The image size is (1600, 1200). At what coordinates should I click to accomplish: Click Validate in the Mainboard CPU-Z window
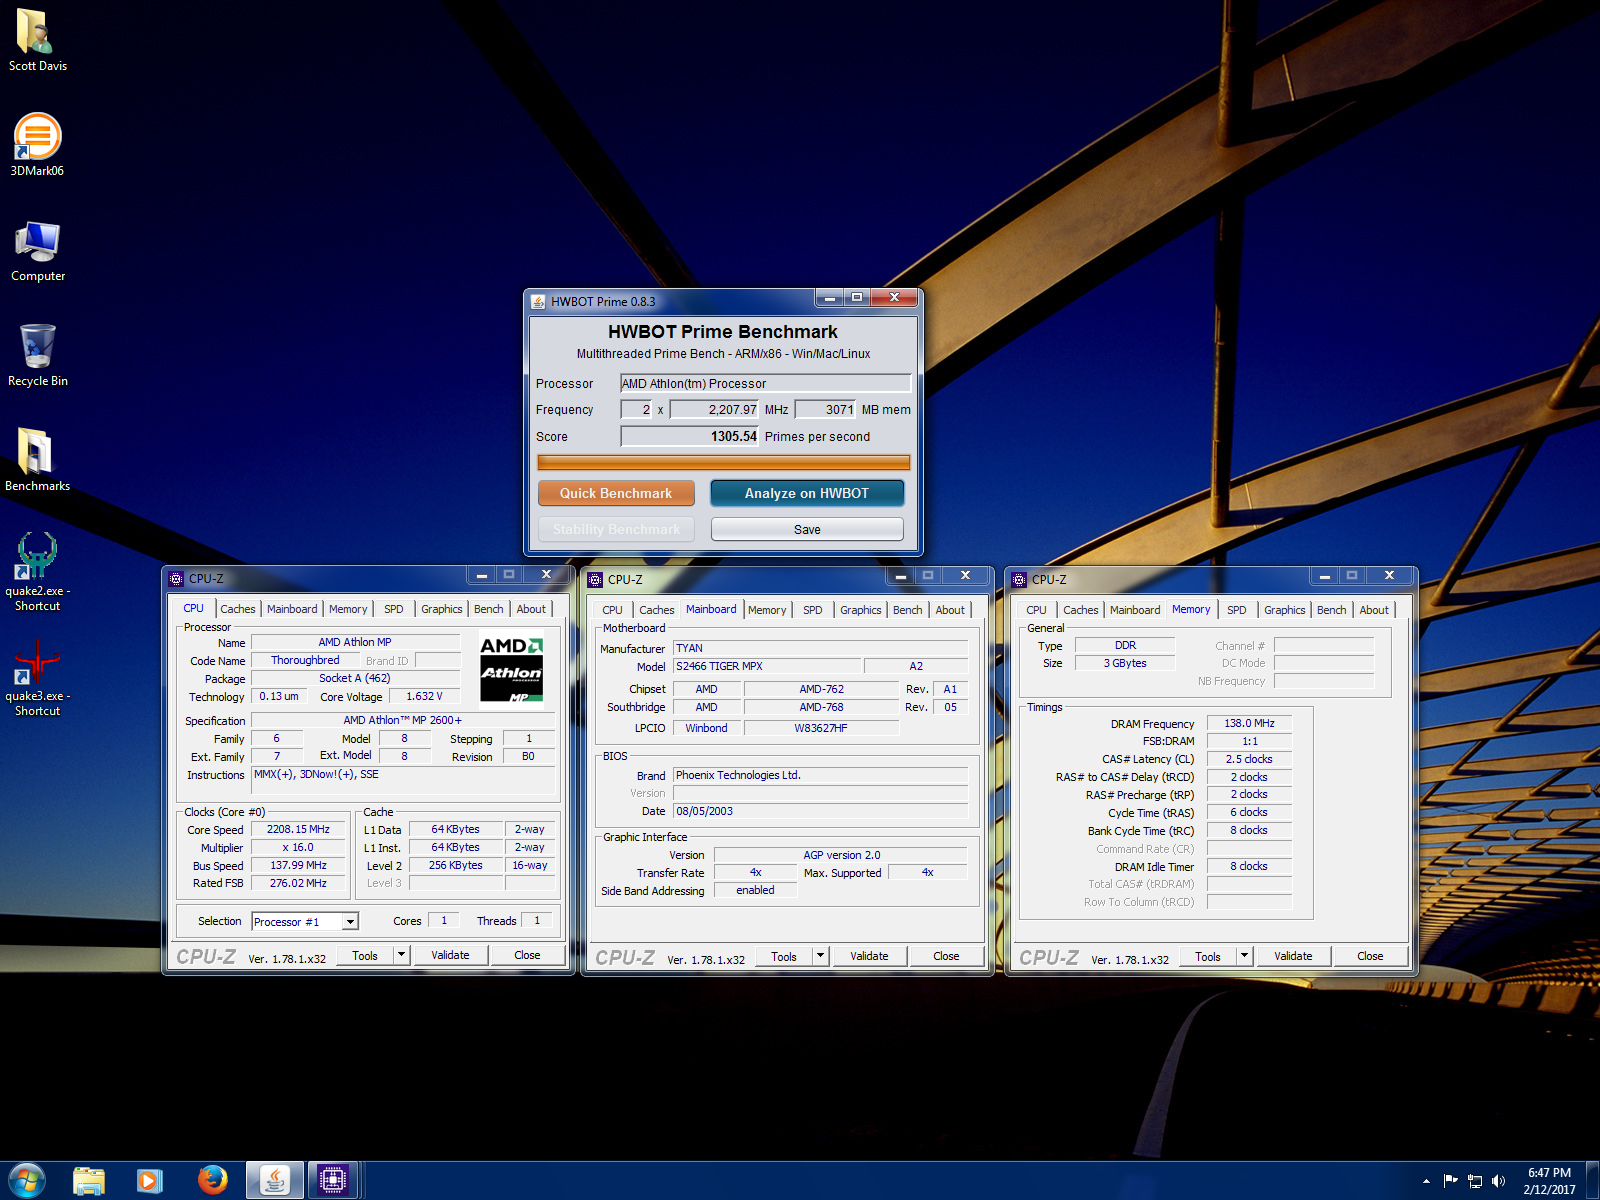[x=869, y=956]
